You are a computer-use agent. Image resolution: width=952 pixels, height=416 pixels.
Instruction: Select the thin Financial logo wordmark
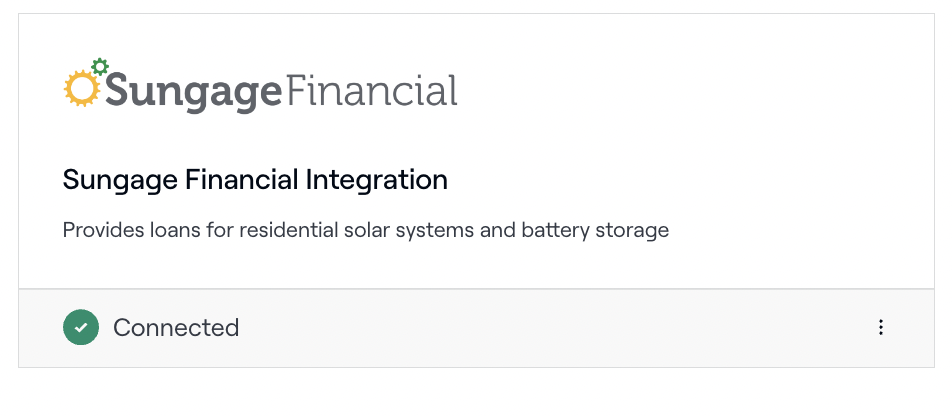[x=370, y=90]
